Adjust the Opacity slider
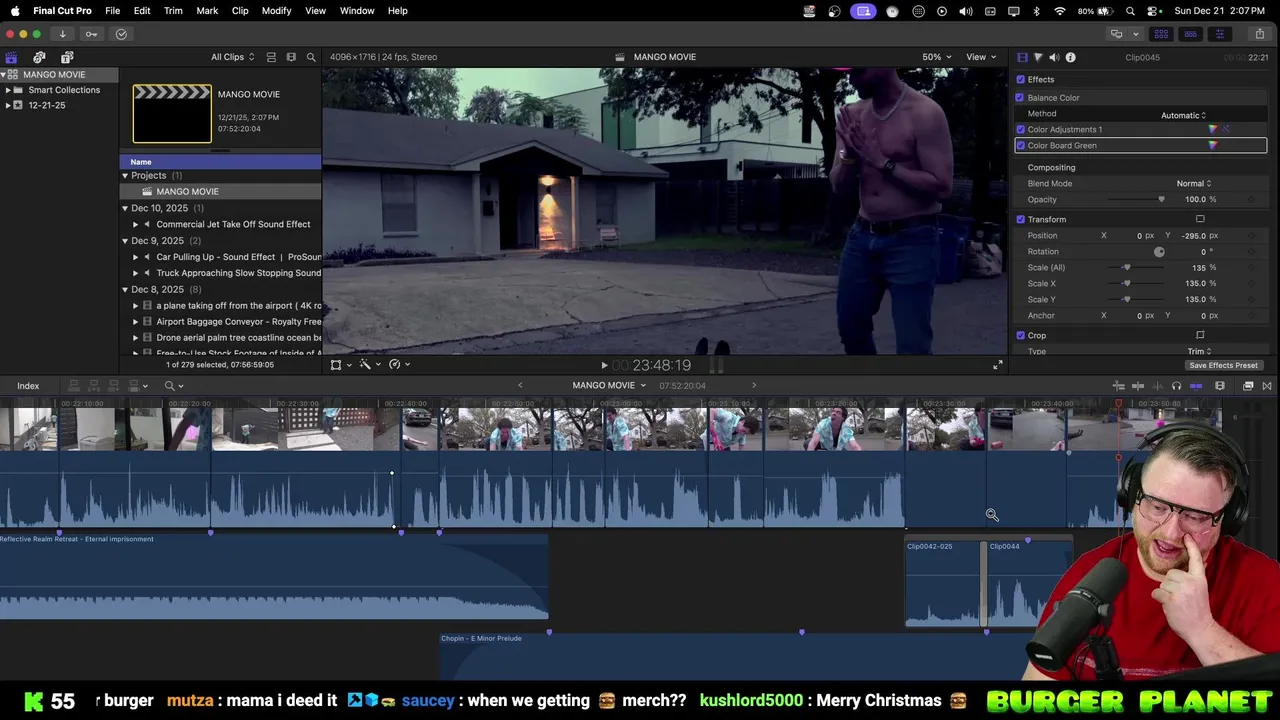This screenshot has height=720, width=1280. 1161,199
